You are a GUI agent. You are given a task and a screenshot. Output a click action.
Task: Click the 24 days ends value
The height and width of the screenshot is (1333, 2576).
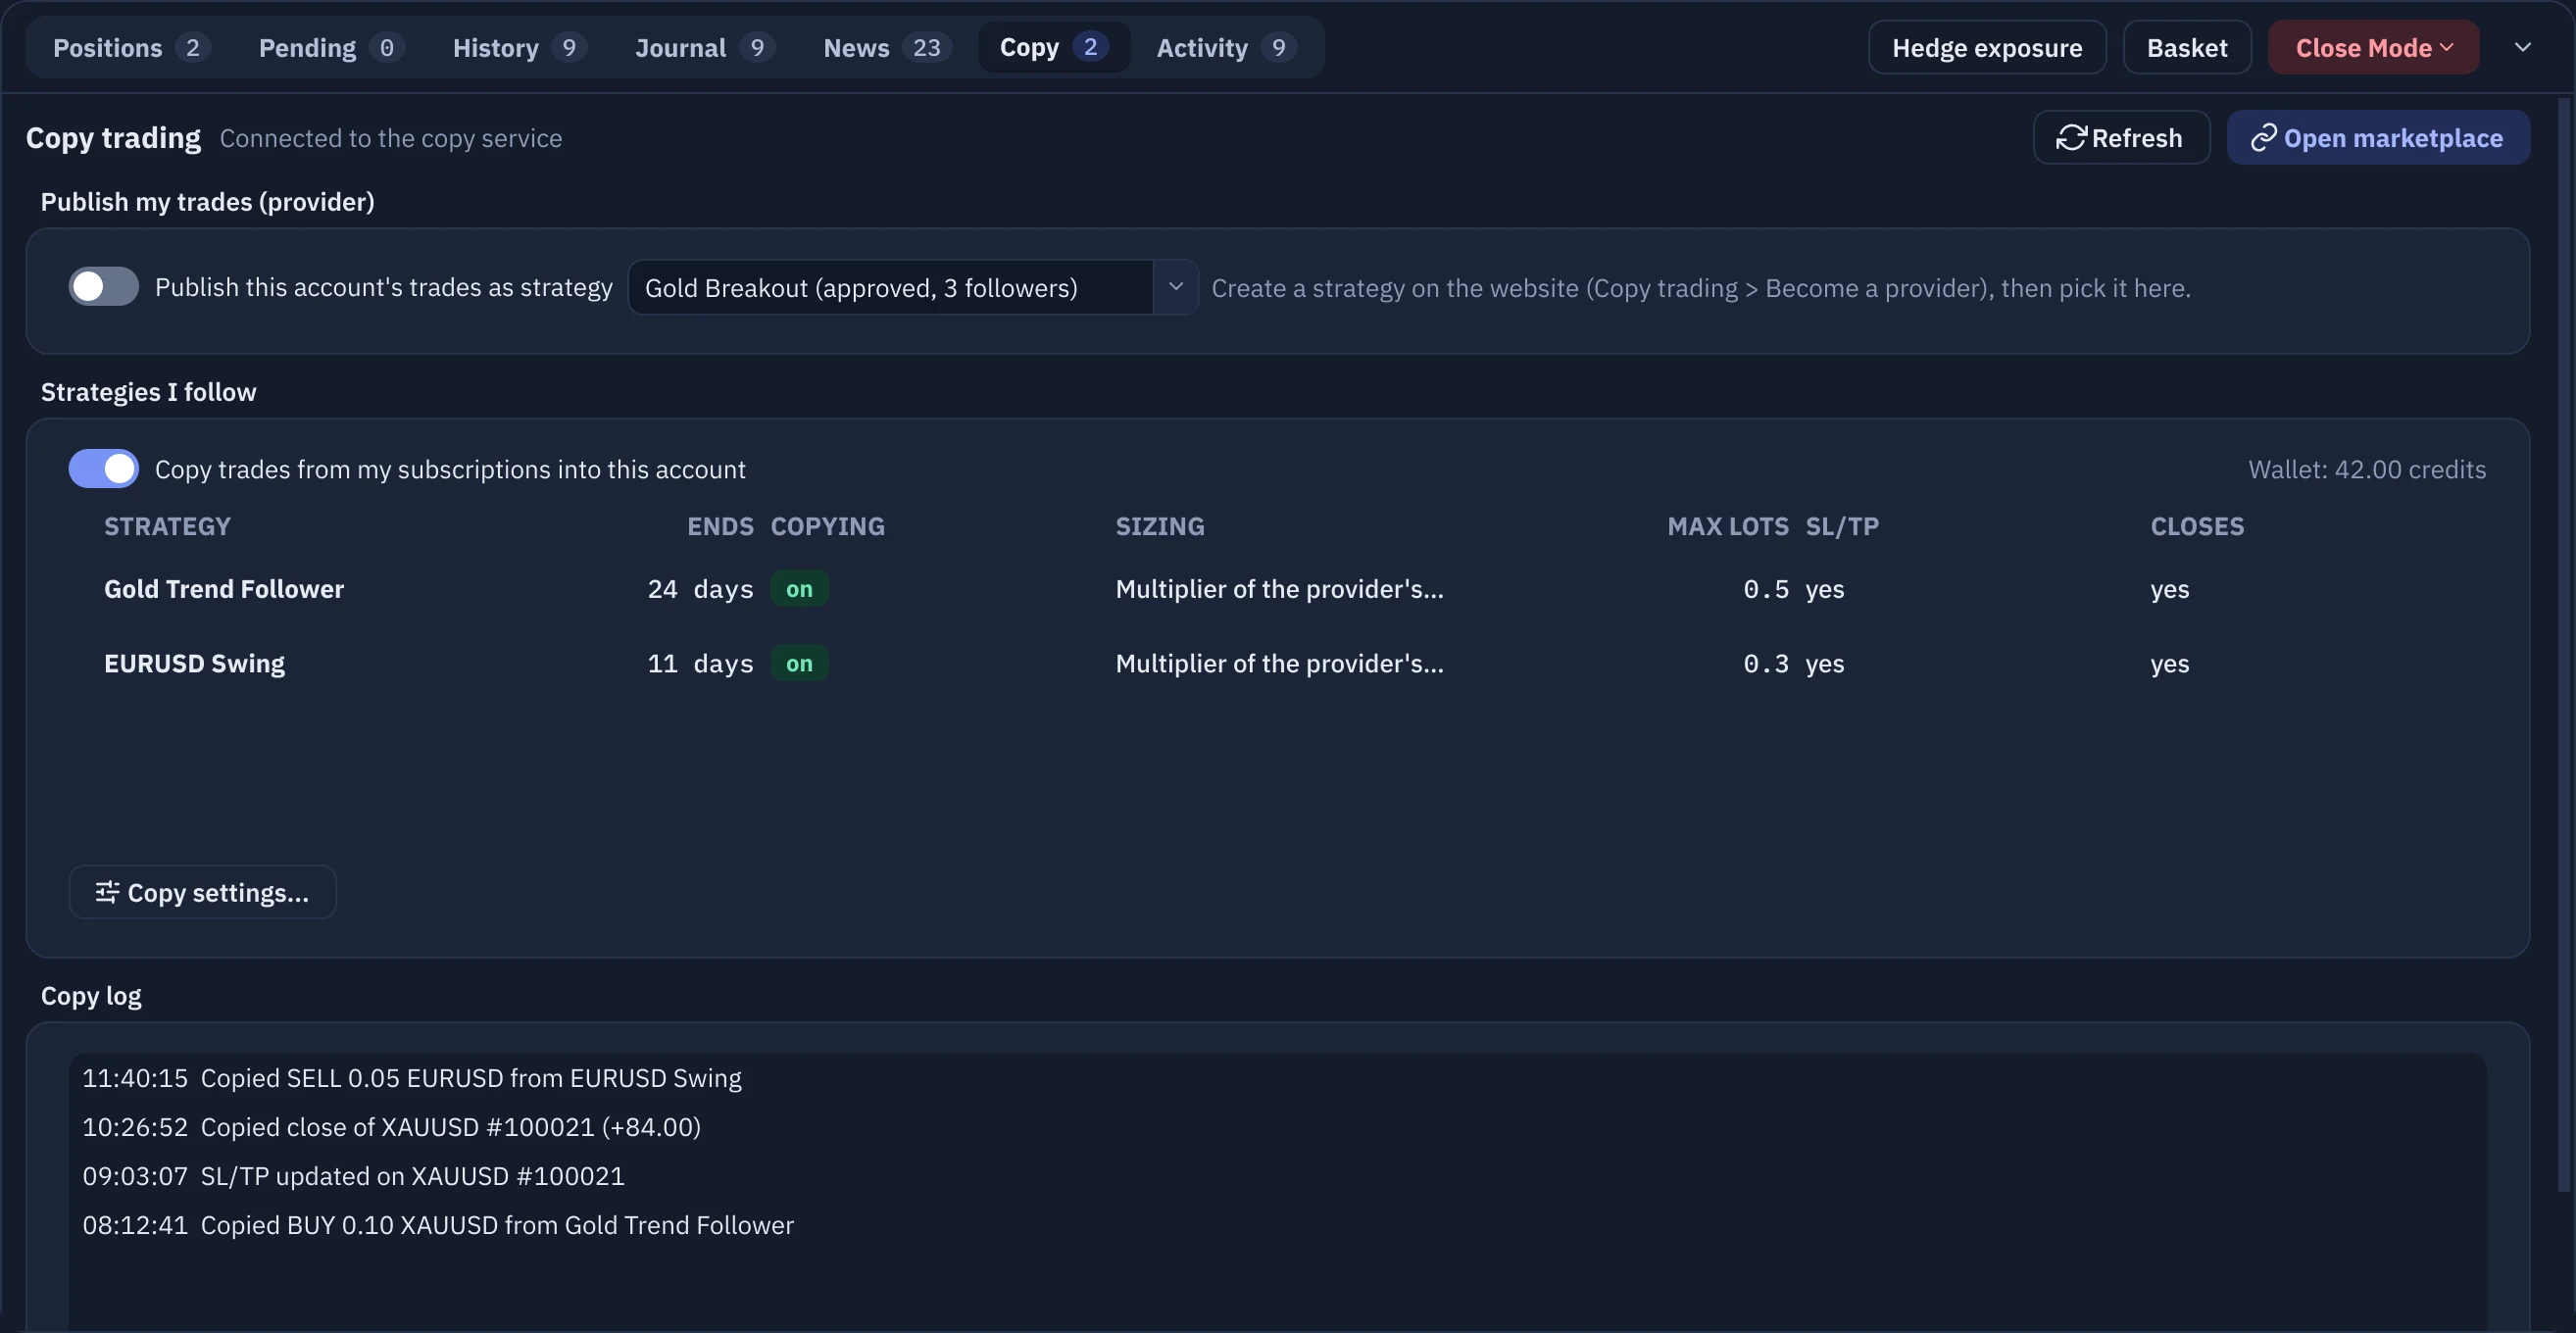[x=700, y=589]
